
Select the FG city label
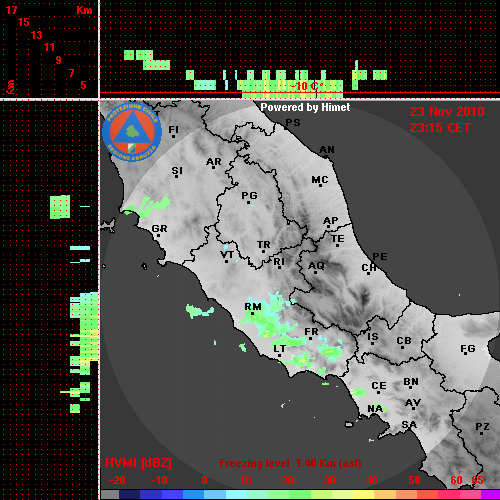coord(468,349)
